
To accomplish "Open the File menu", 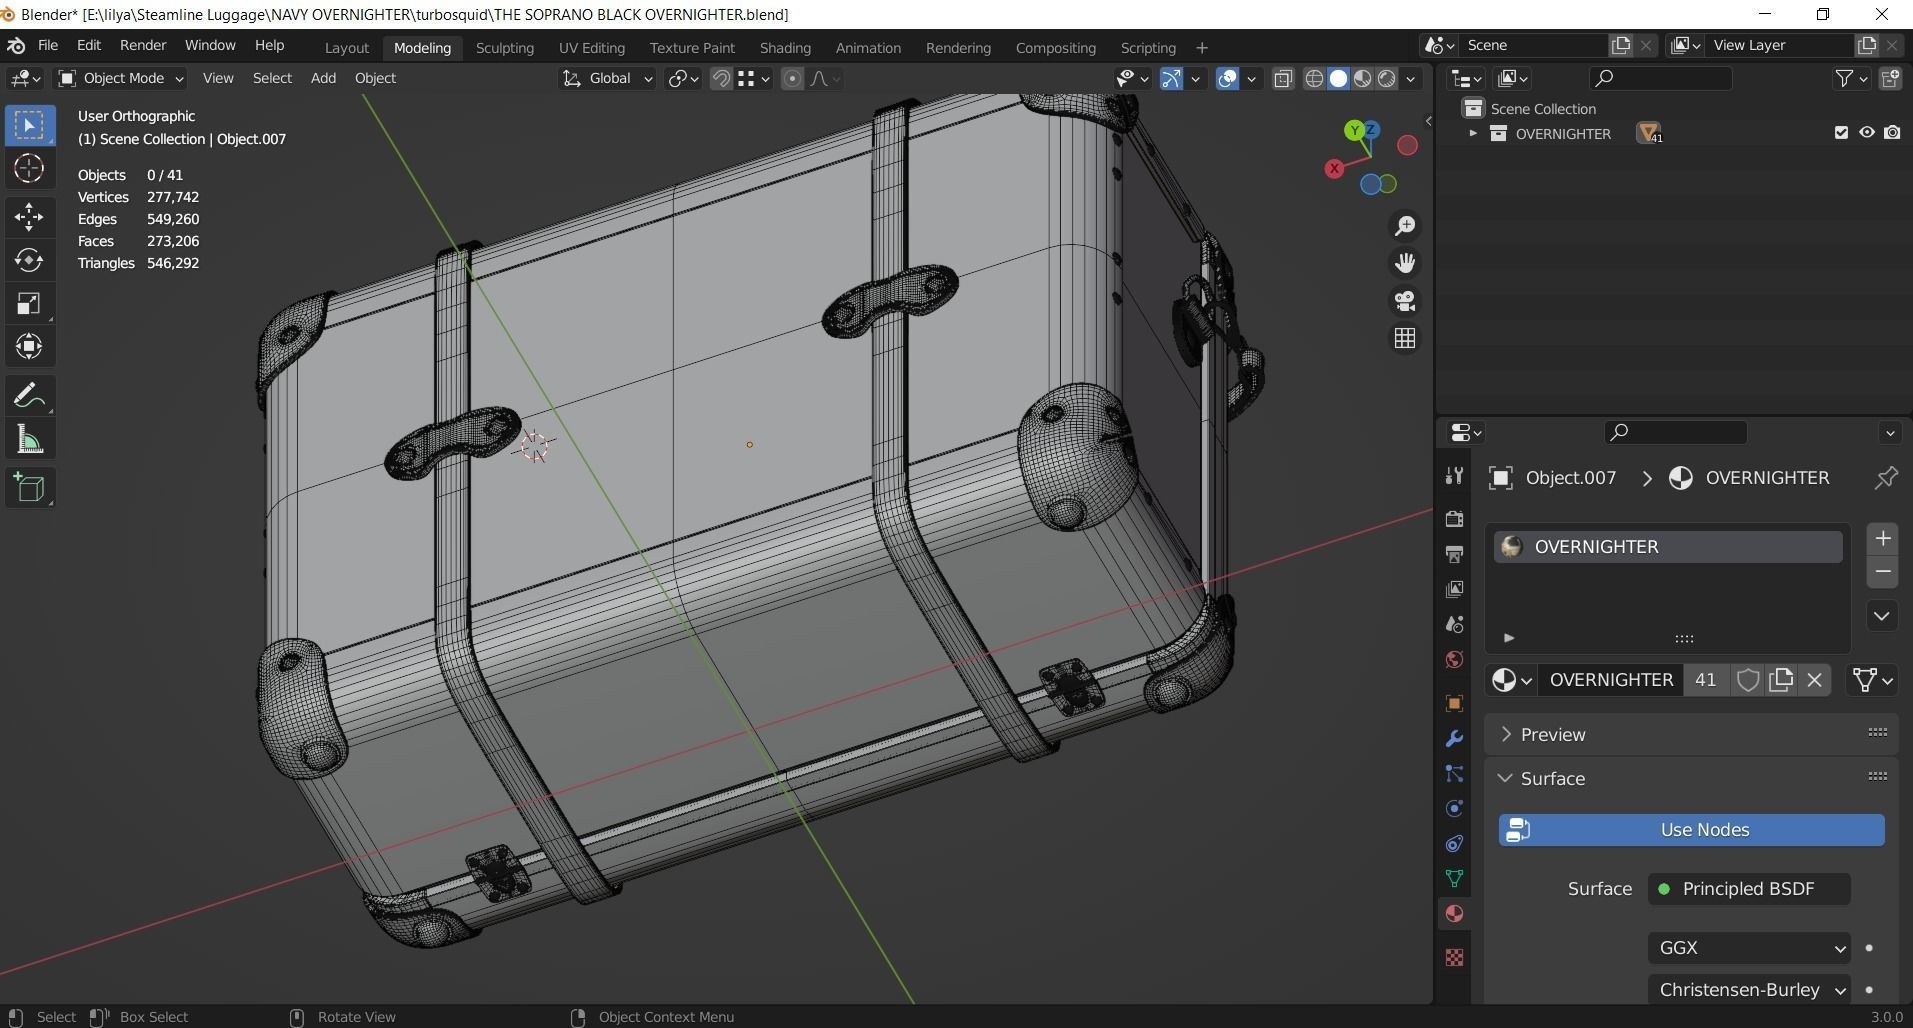I will [x=48, y=45].
